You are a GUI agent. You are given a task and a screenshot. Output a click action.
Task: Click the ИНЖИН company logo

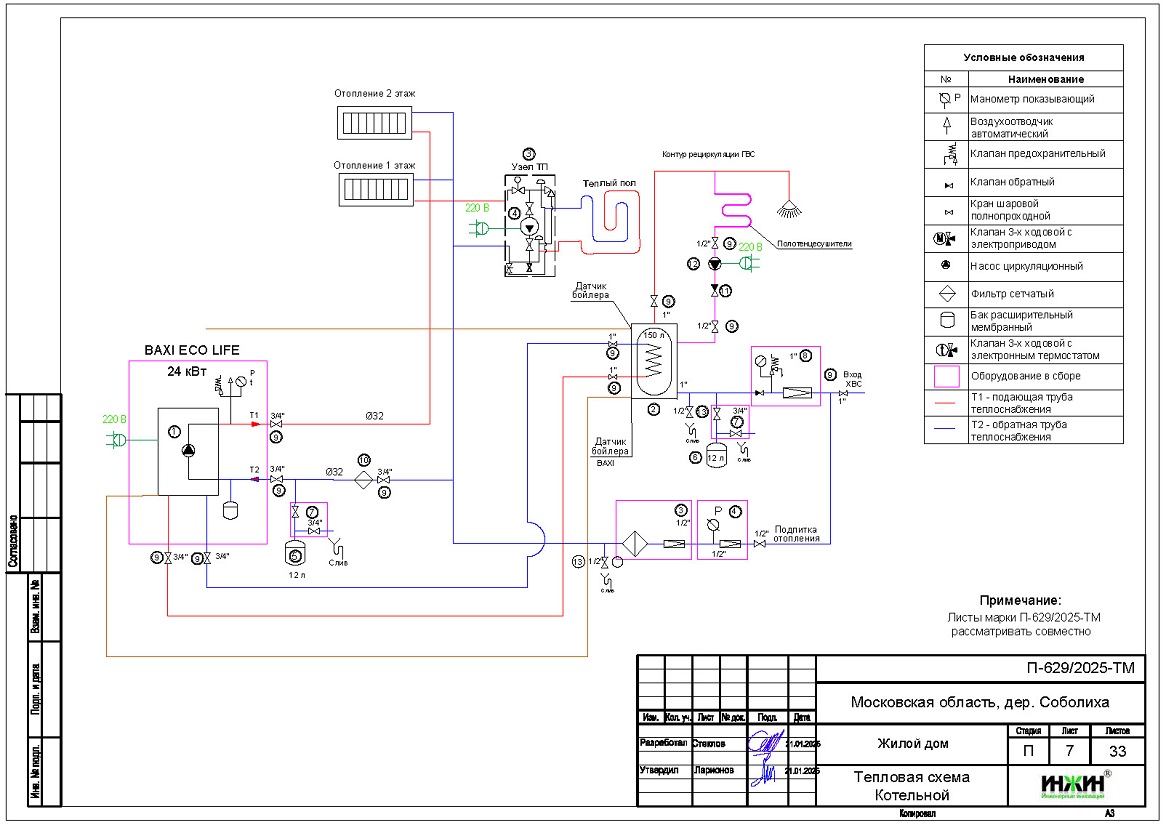(1075, 785)
